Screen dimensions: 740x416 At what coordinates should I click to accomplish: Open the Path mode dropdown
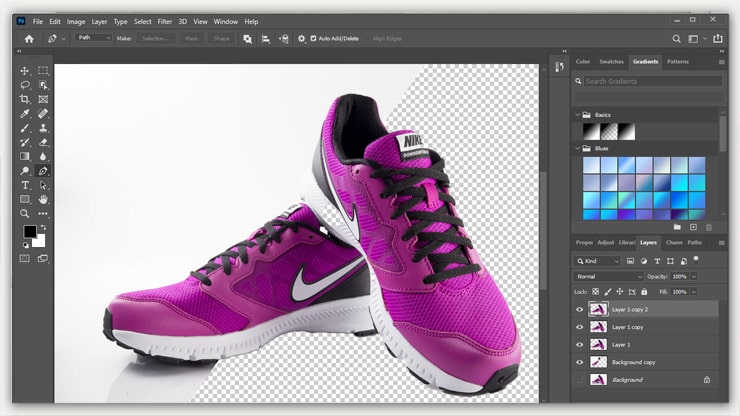coord(93,38)
